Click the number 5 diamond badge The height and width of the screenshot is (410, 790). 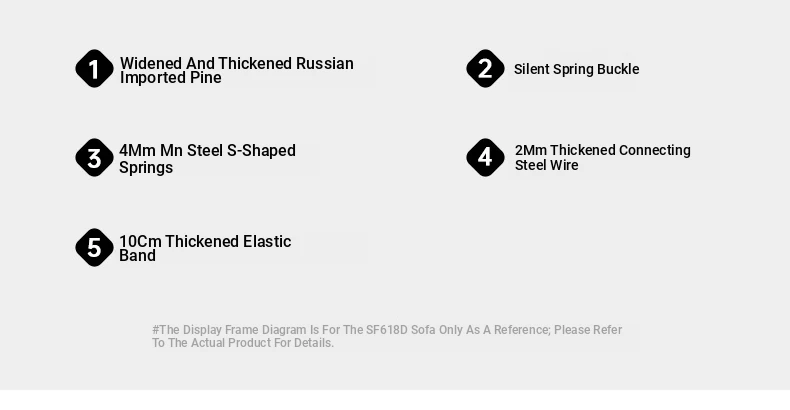click(x=94, y=247)
